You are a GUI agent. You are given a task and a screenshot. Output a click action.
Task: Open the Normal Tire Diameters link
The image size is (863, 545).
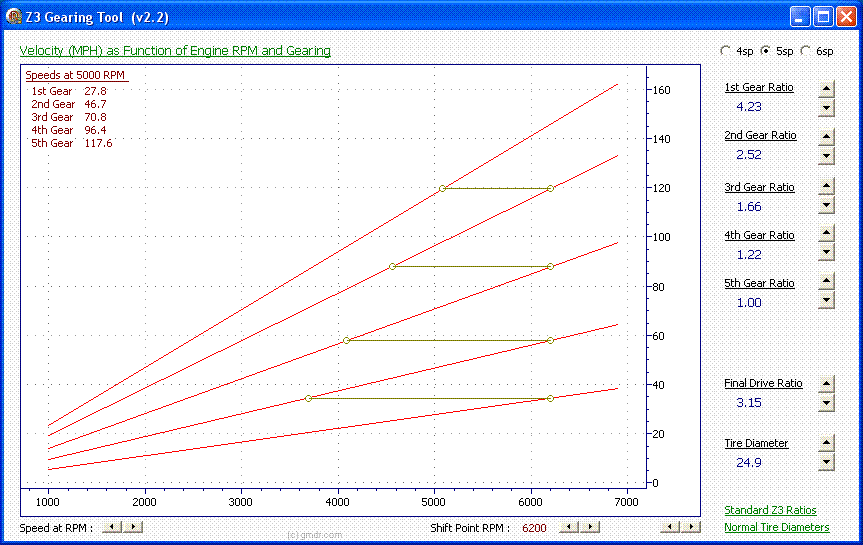[x=776, y=527]
